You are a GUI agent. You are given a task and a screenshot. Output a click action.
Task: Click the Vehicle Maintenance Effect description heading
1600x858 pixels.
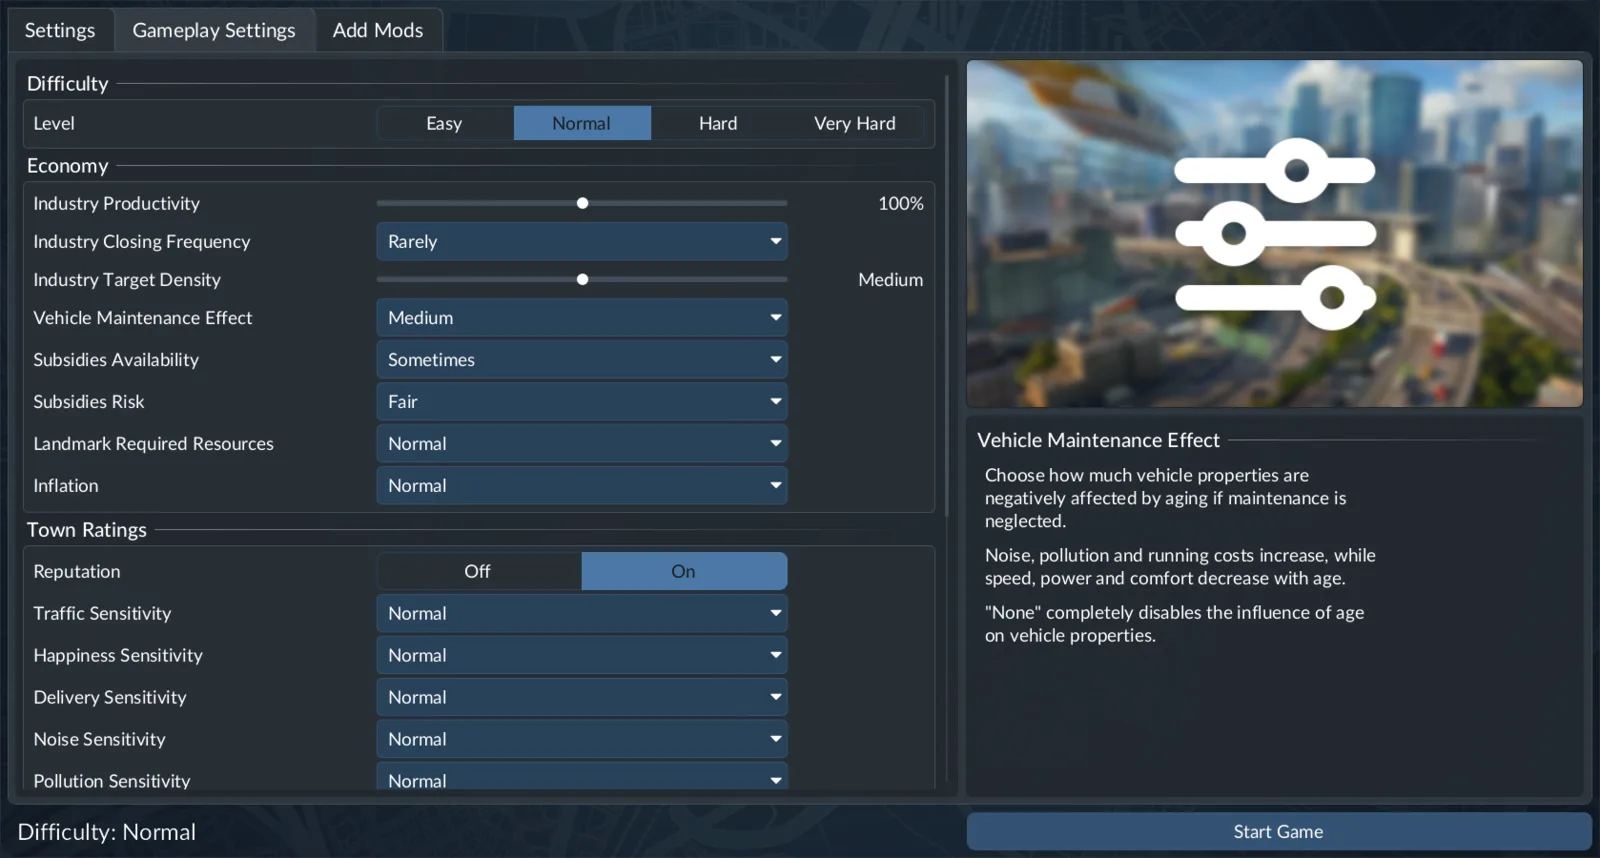pyautogui.click(x=1098, y=440)
